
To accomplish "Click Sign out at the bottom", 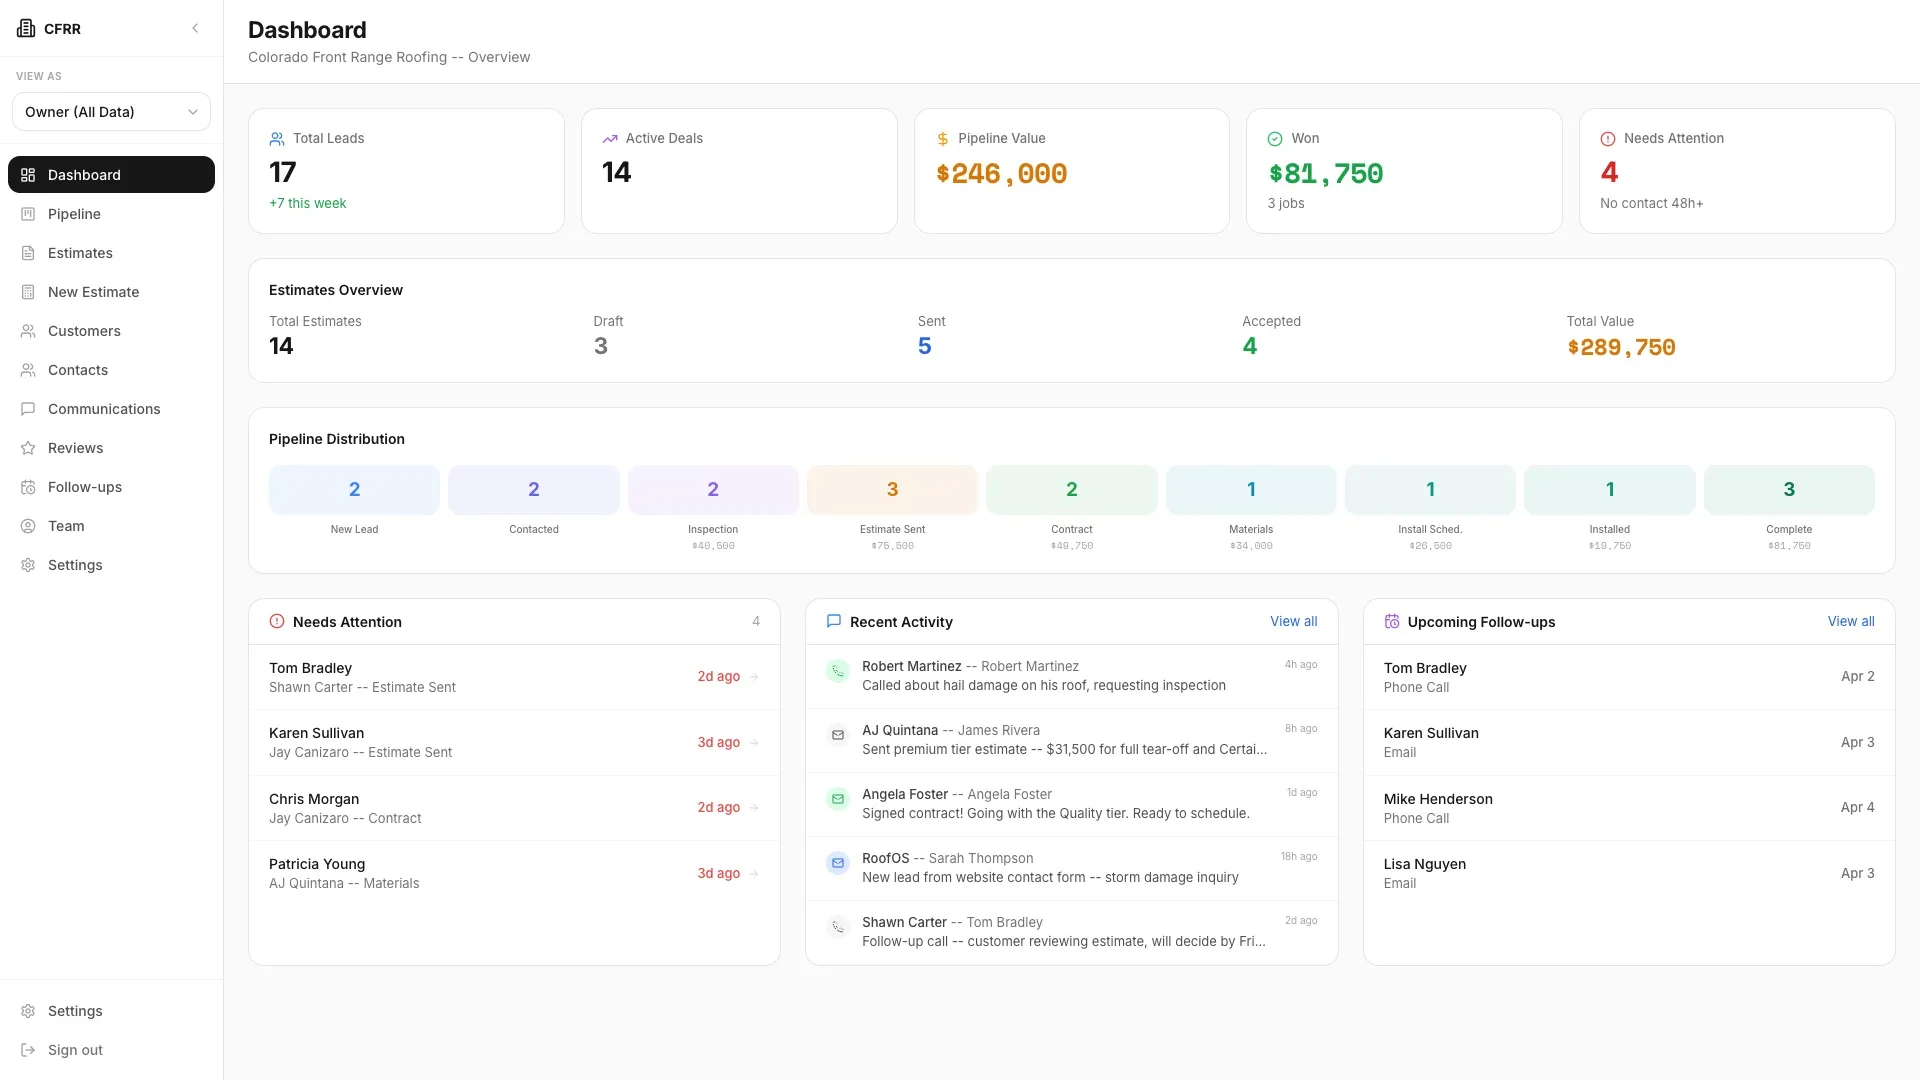I will tap(74, 1049).
